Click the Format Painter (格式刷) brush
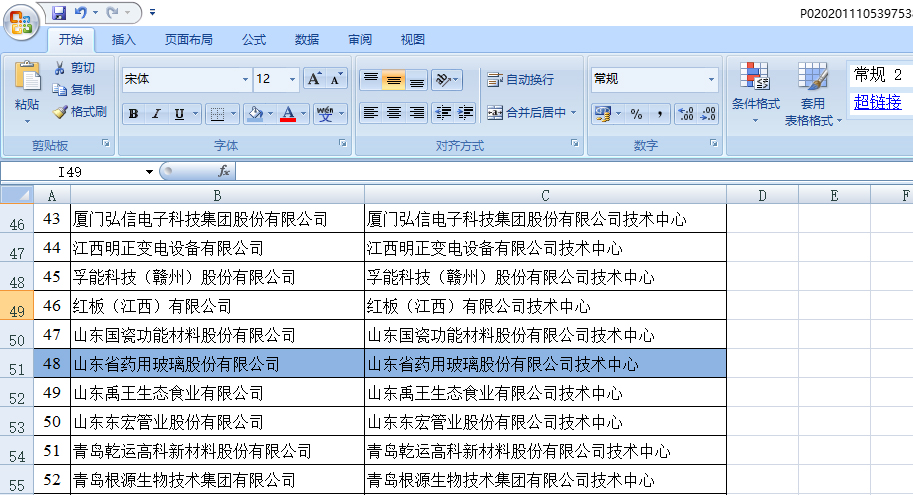 point(60,112)
